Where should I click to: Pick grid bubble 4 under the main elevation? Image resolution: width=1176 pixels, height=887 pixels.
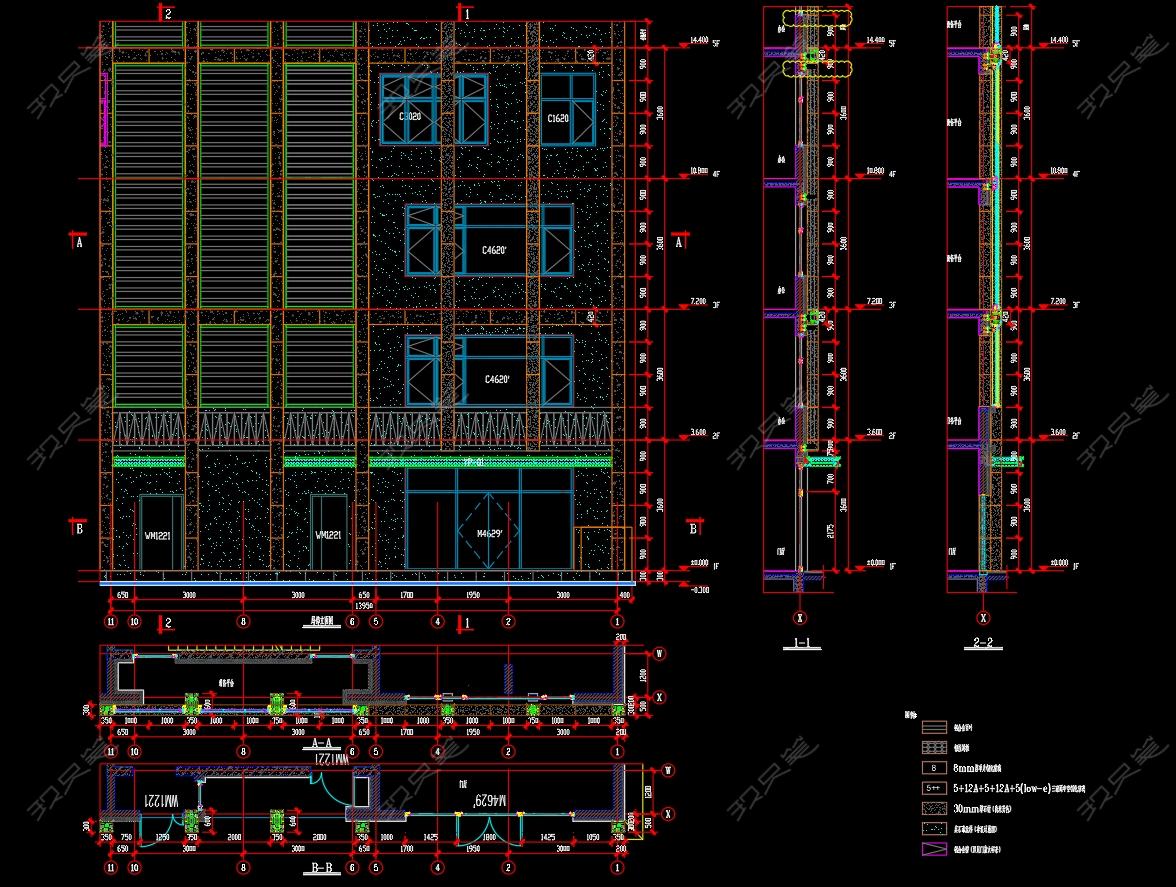(438, 622)
